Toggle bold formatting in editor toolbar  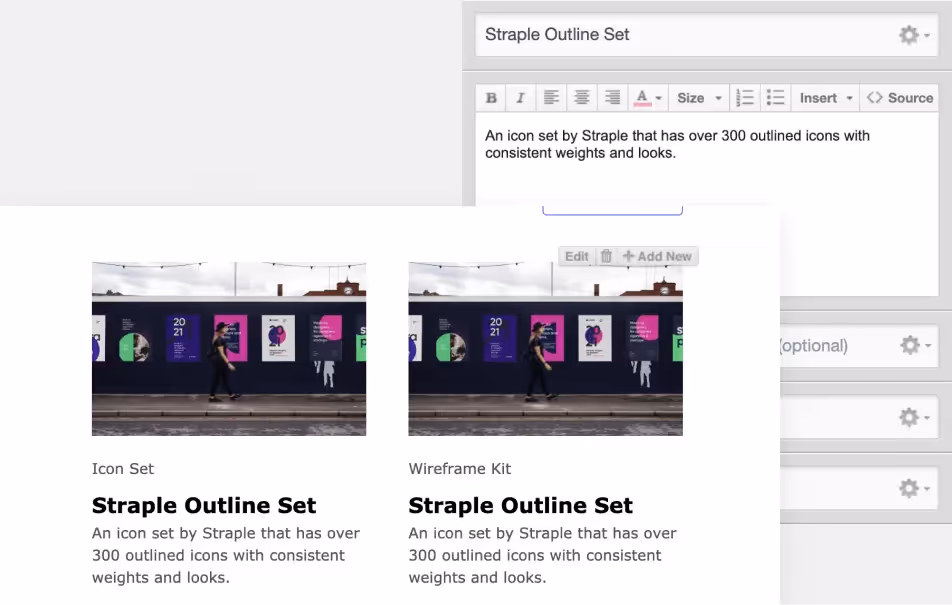point(491,98)
